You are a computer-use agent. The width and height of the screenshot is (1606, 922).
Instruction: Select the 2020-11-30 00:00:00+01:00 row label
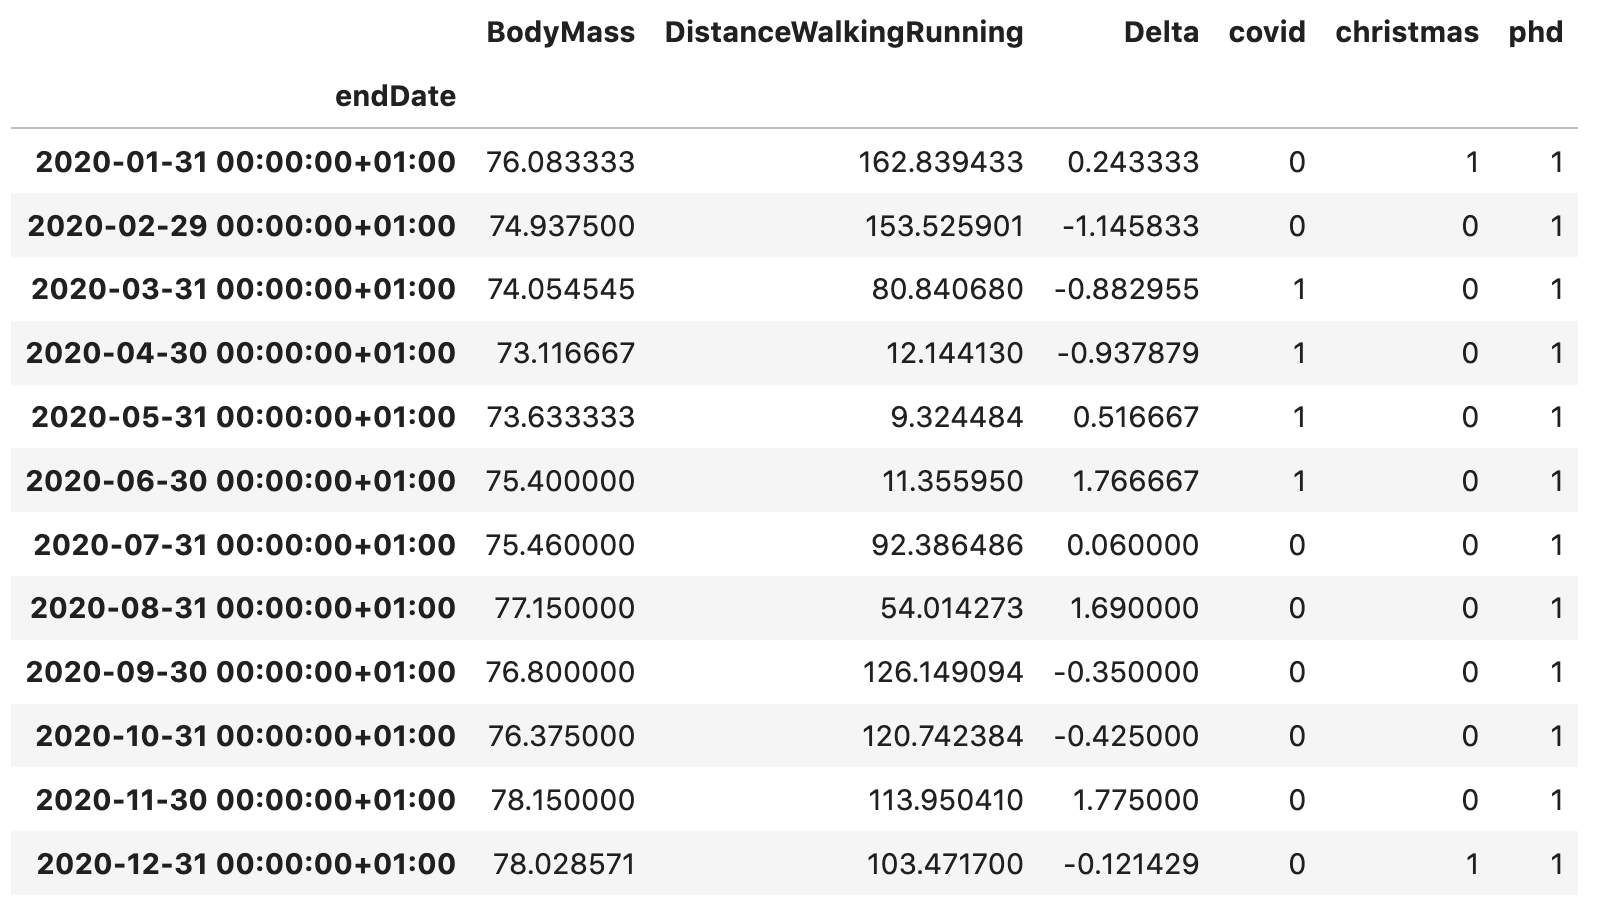[x=245, y=801]
